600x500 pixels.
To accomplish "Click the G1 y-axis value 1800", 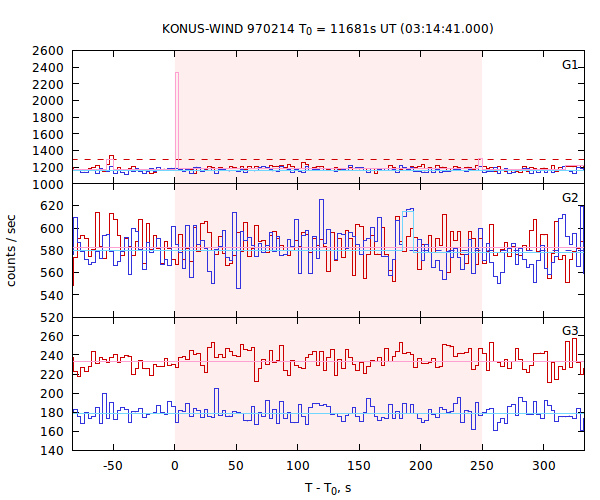I will click(48, 117).
